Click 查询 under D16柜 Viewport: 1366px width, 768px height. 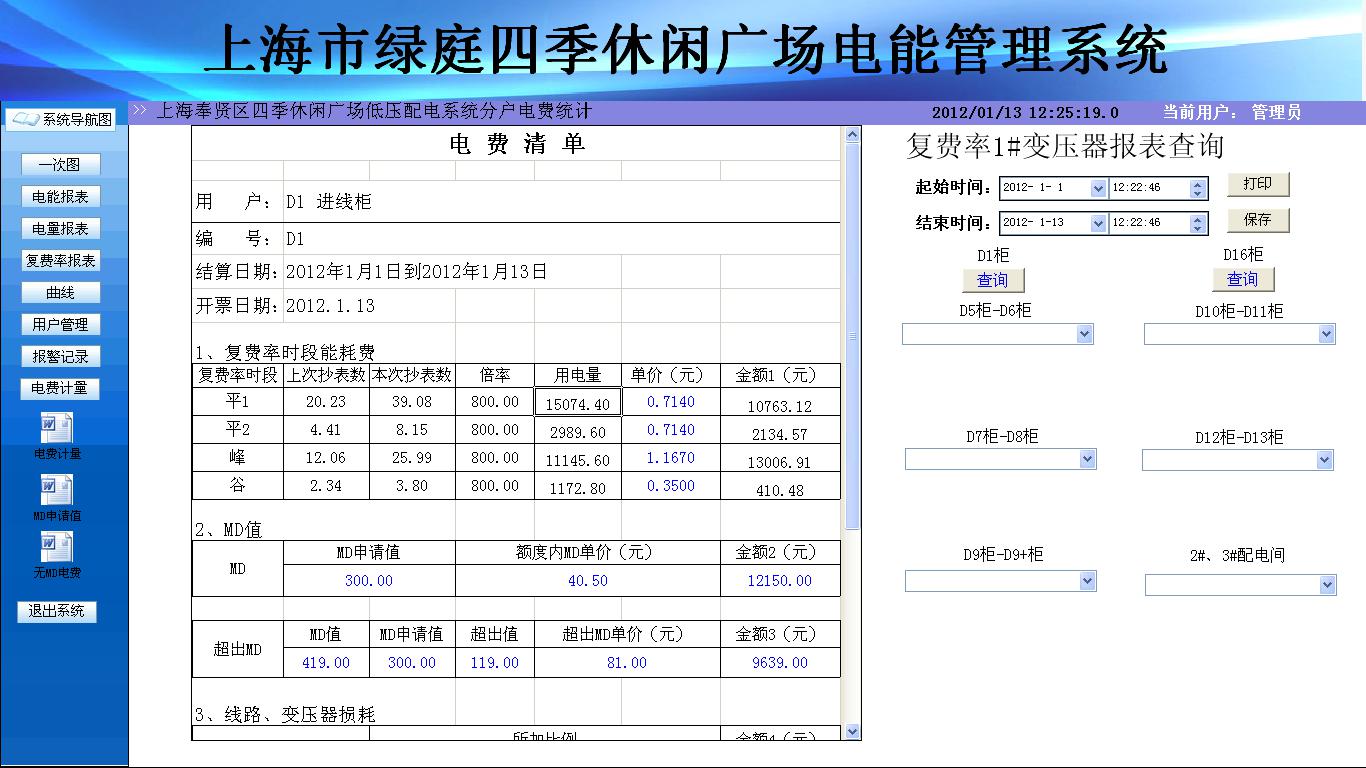1243,280
